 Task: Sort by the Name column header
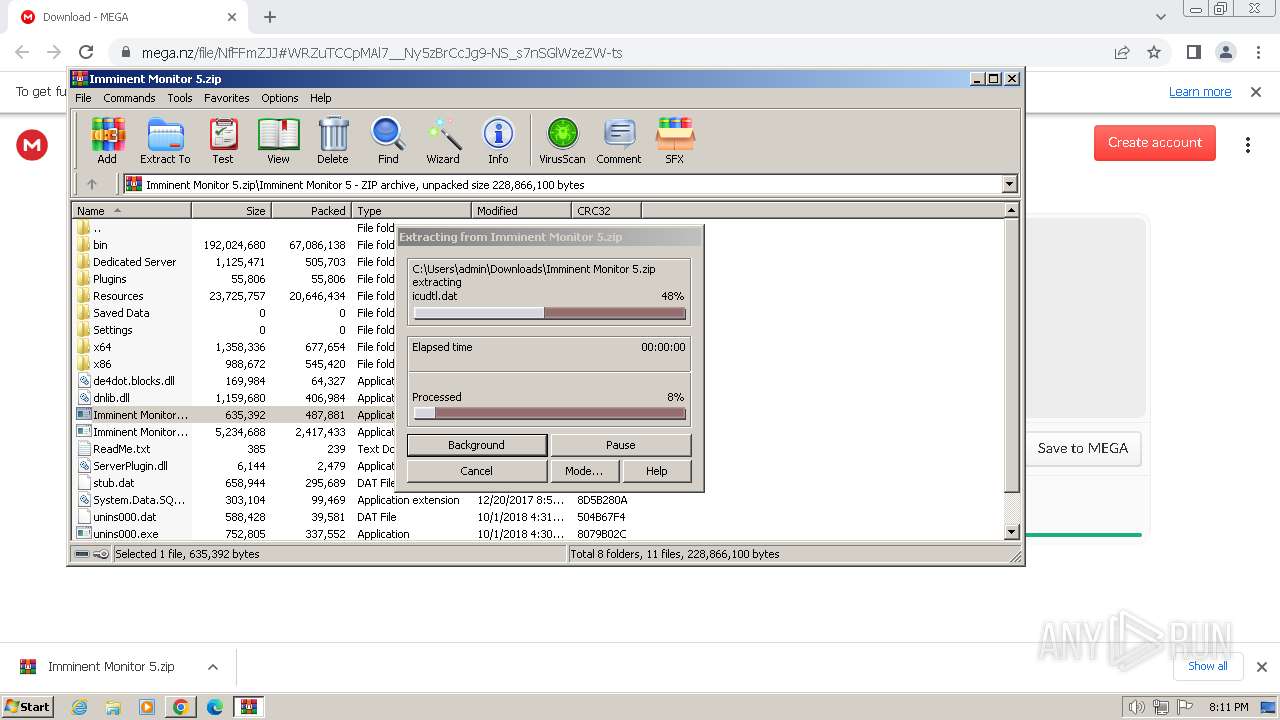[x=131, y=210]
